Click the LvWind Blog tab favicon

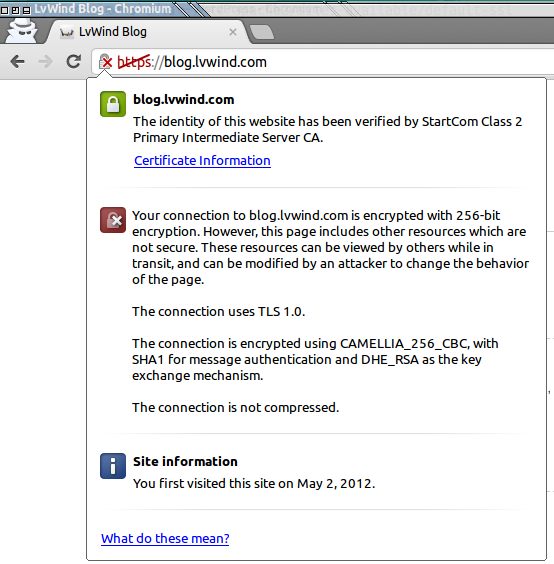click(67, 33)
